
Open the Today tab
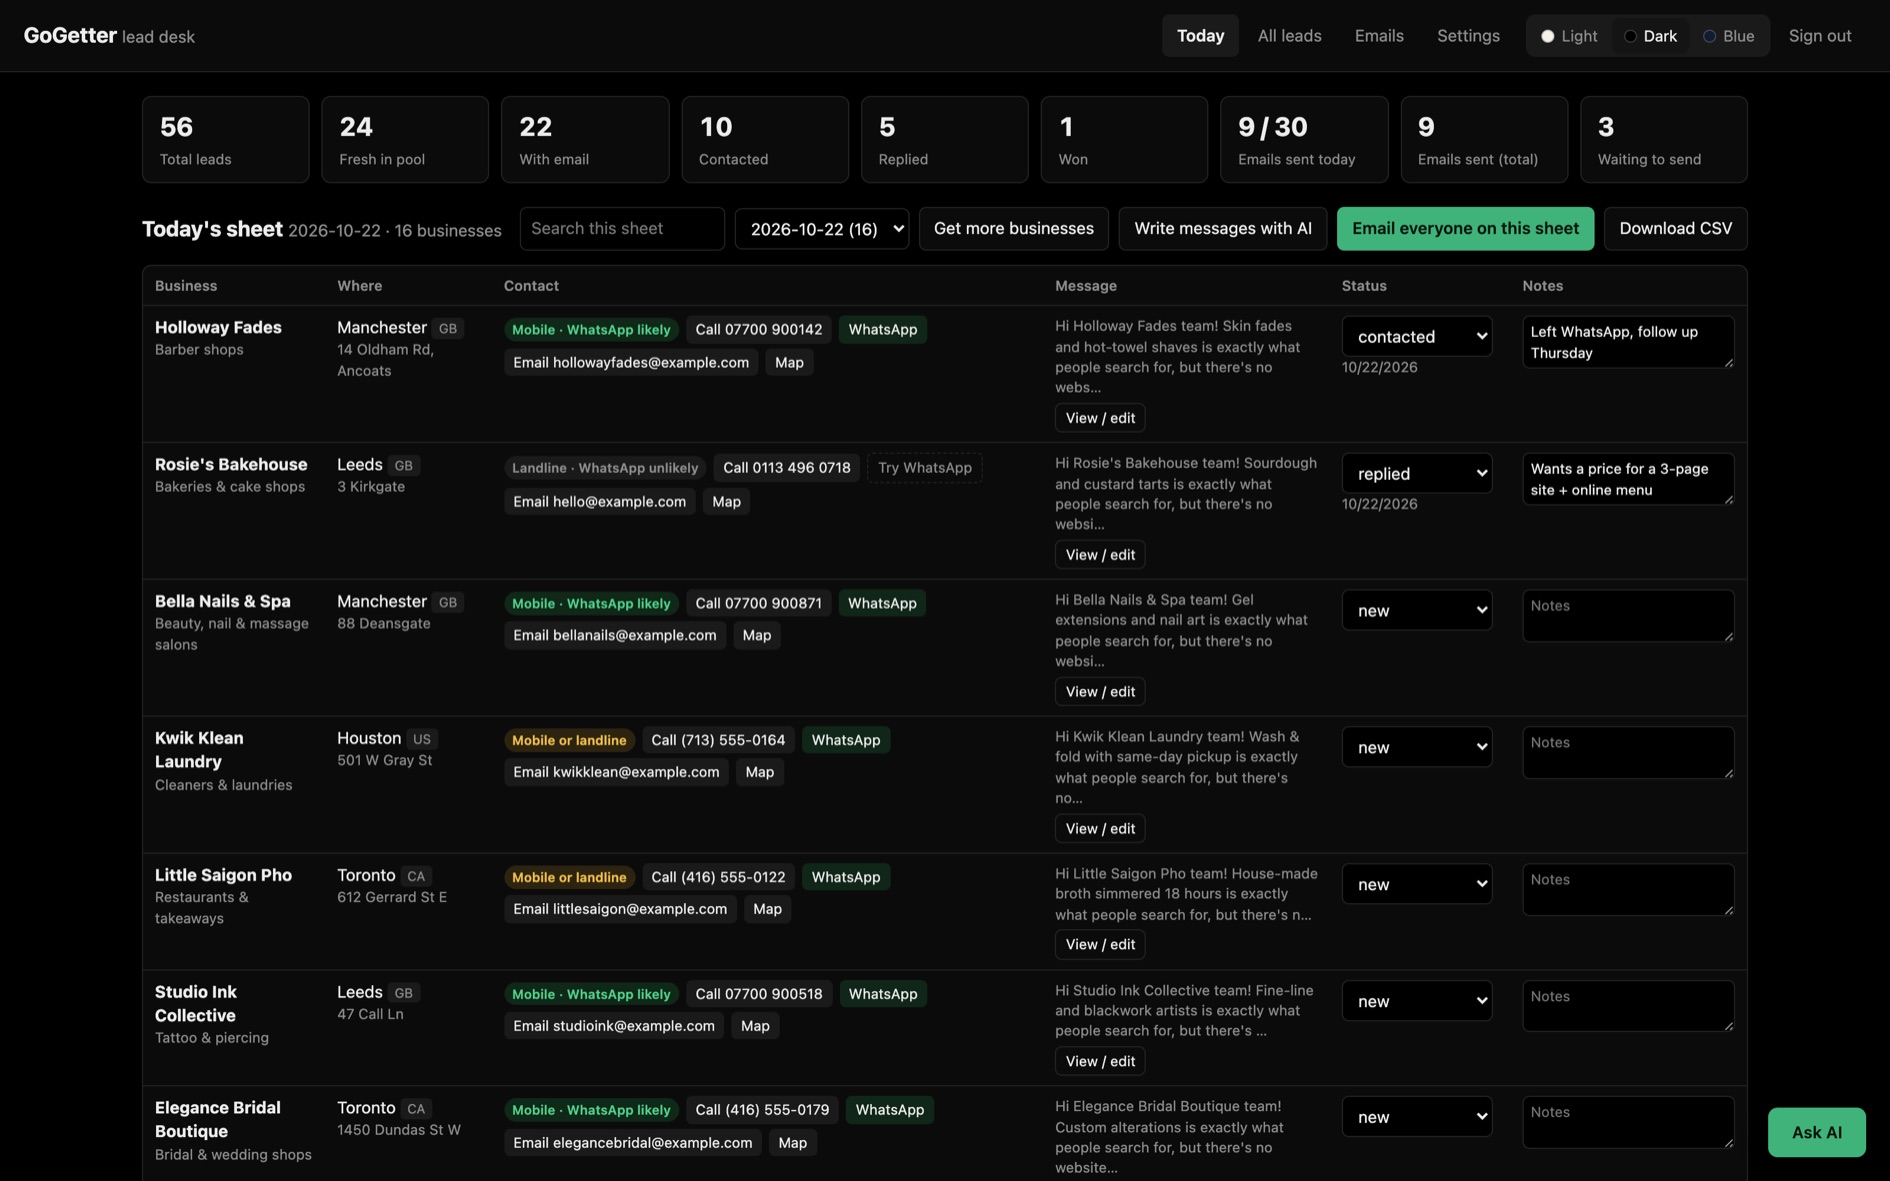(1200, 36)
